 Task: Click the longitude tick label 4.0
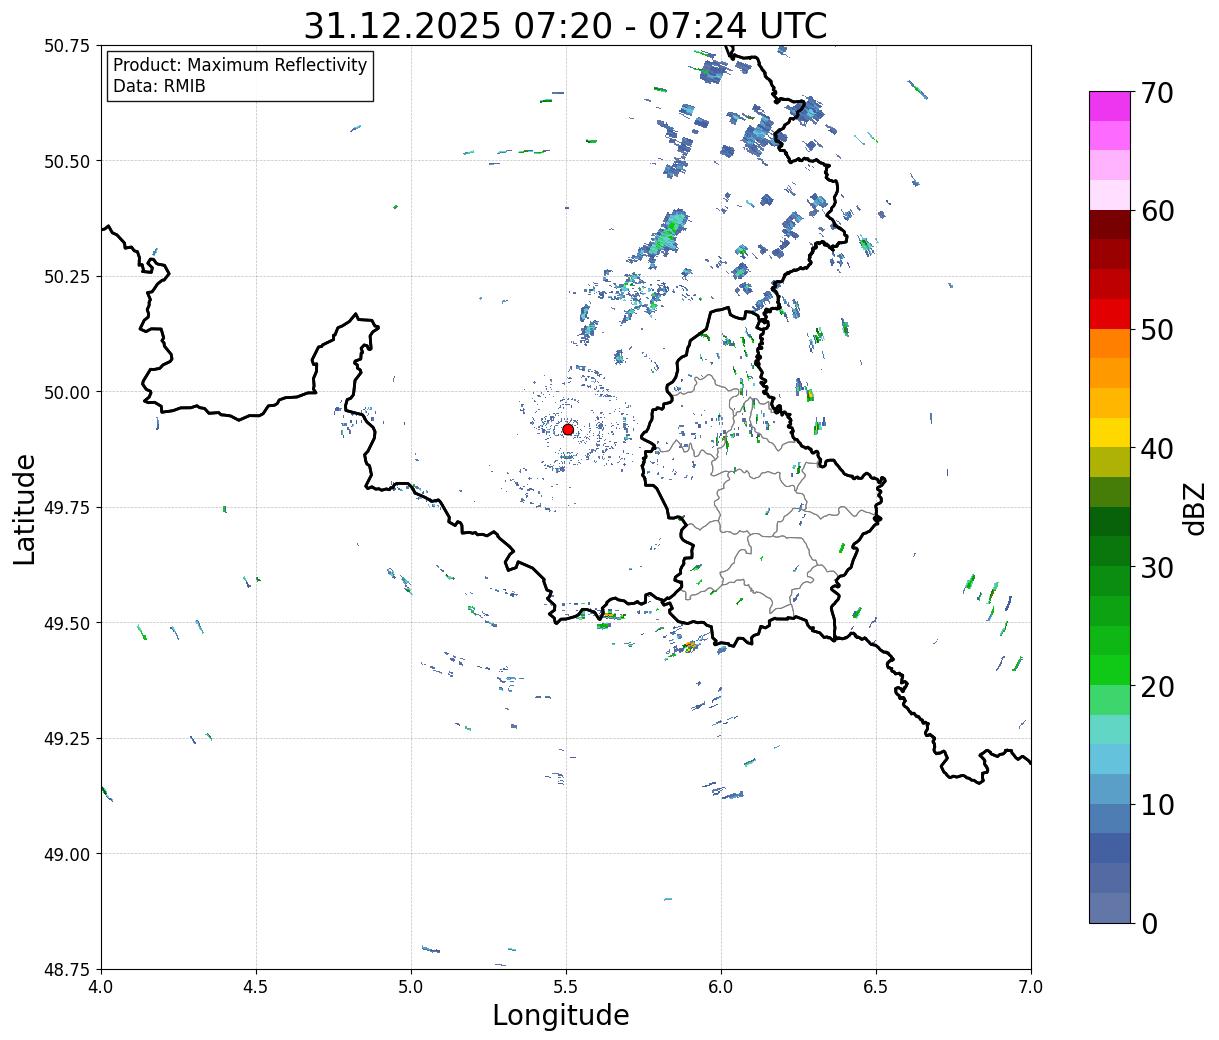click(101, 987)
